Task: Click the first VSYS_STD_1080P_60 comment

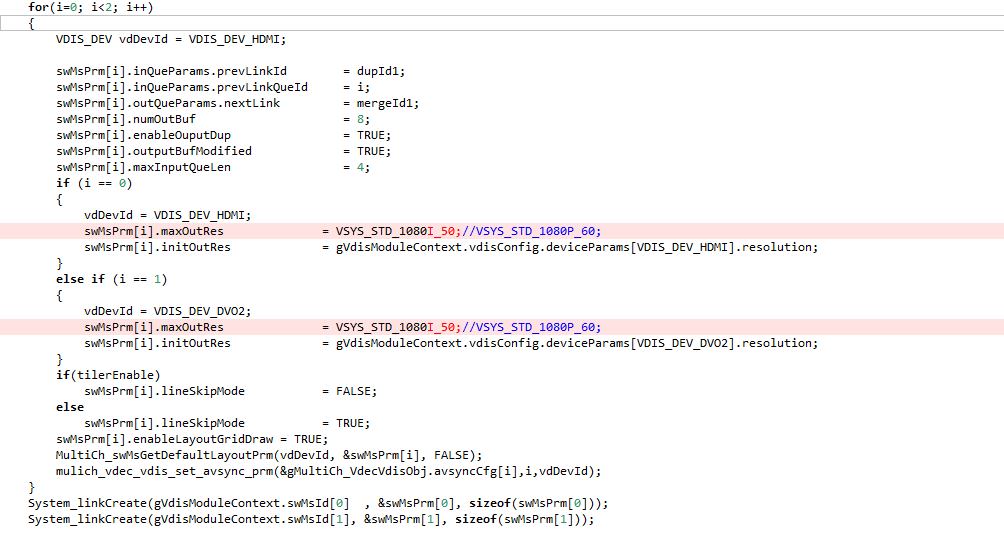Action: (x=531, y=231)
